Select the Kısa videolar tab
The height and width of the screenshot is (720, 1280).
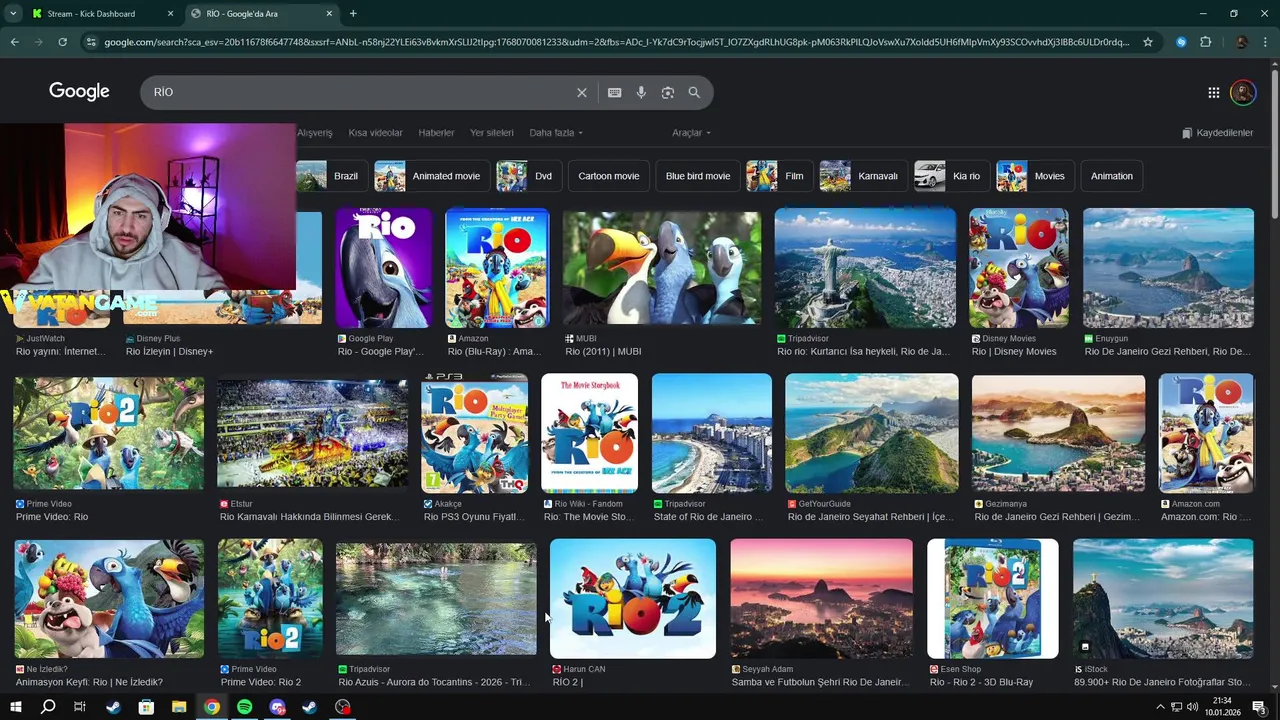pos(375,133)
